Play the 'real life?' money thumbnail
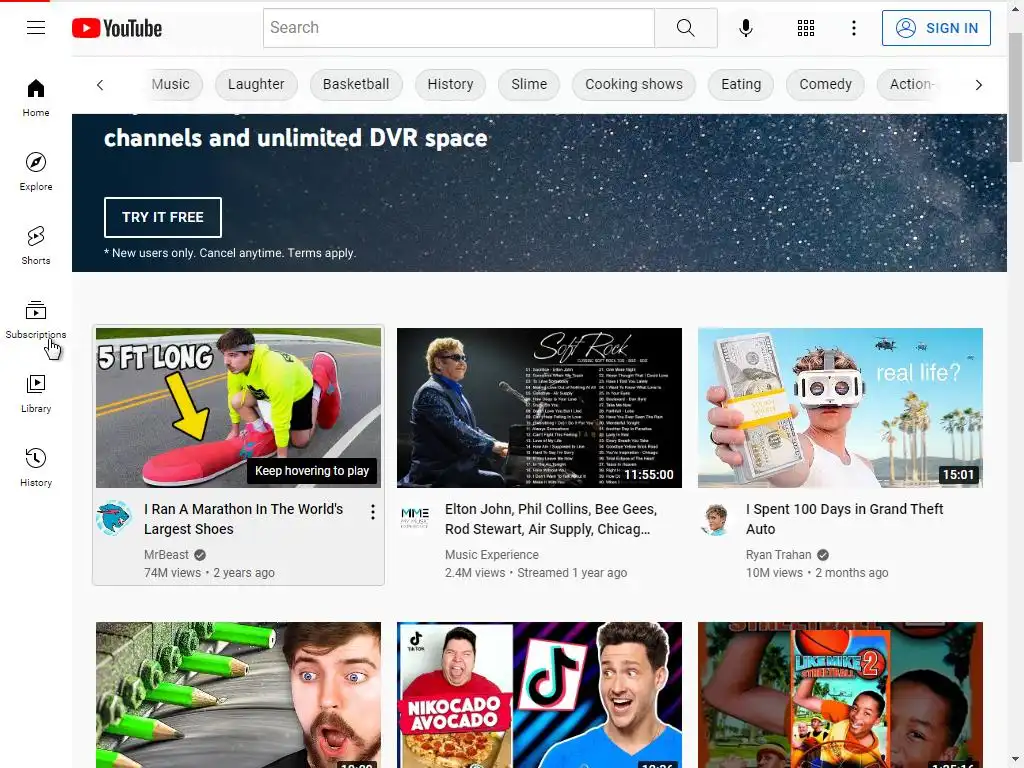 pos(840,408)
